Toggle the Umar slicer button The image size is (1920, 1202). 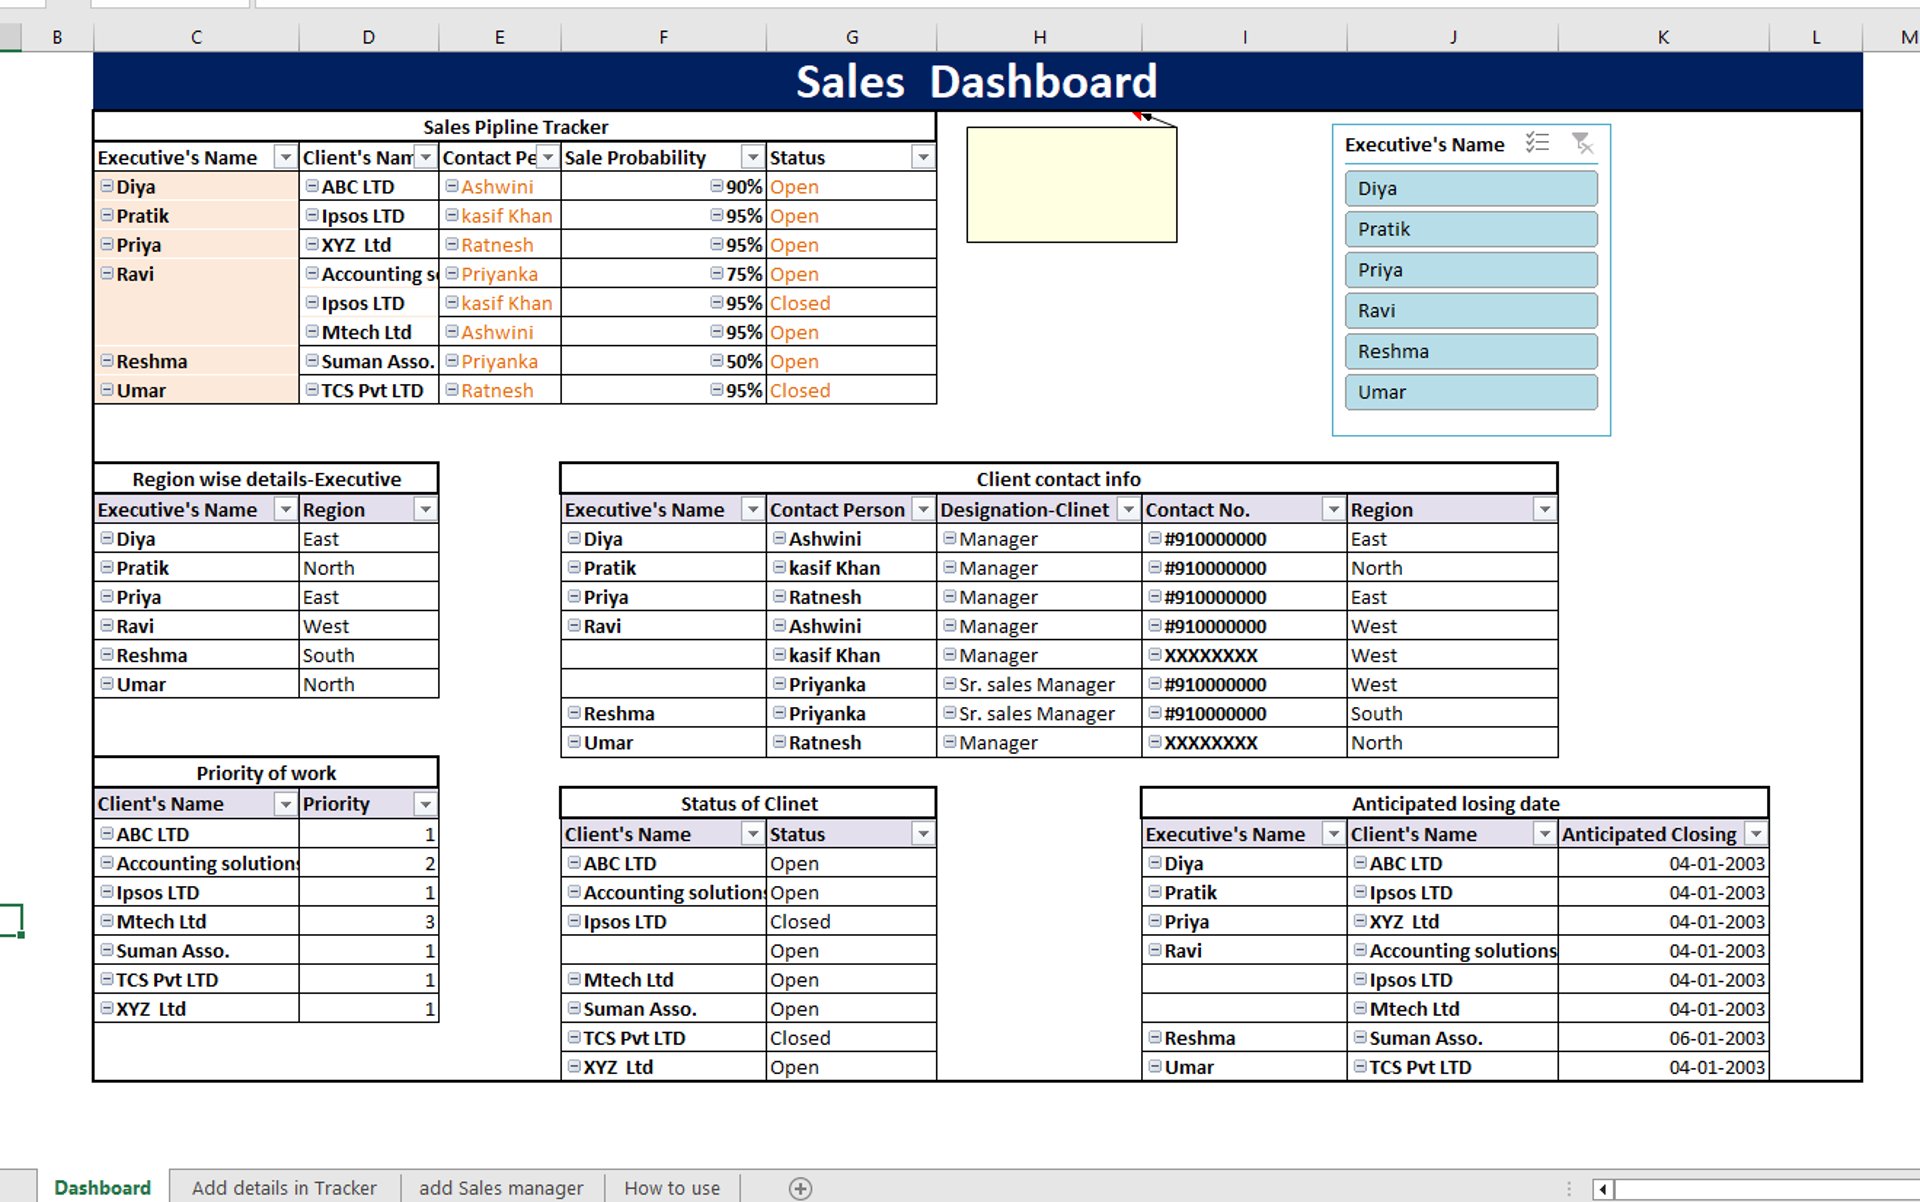1470,392
